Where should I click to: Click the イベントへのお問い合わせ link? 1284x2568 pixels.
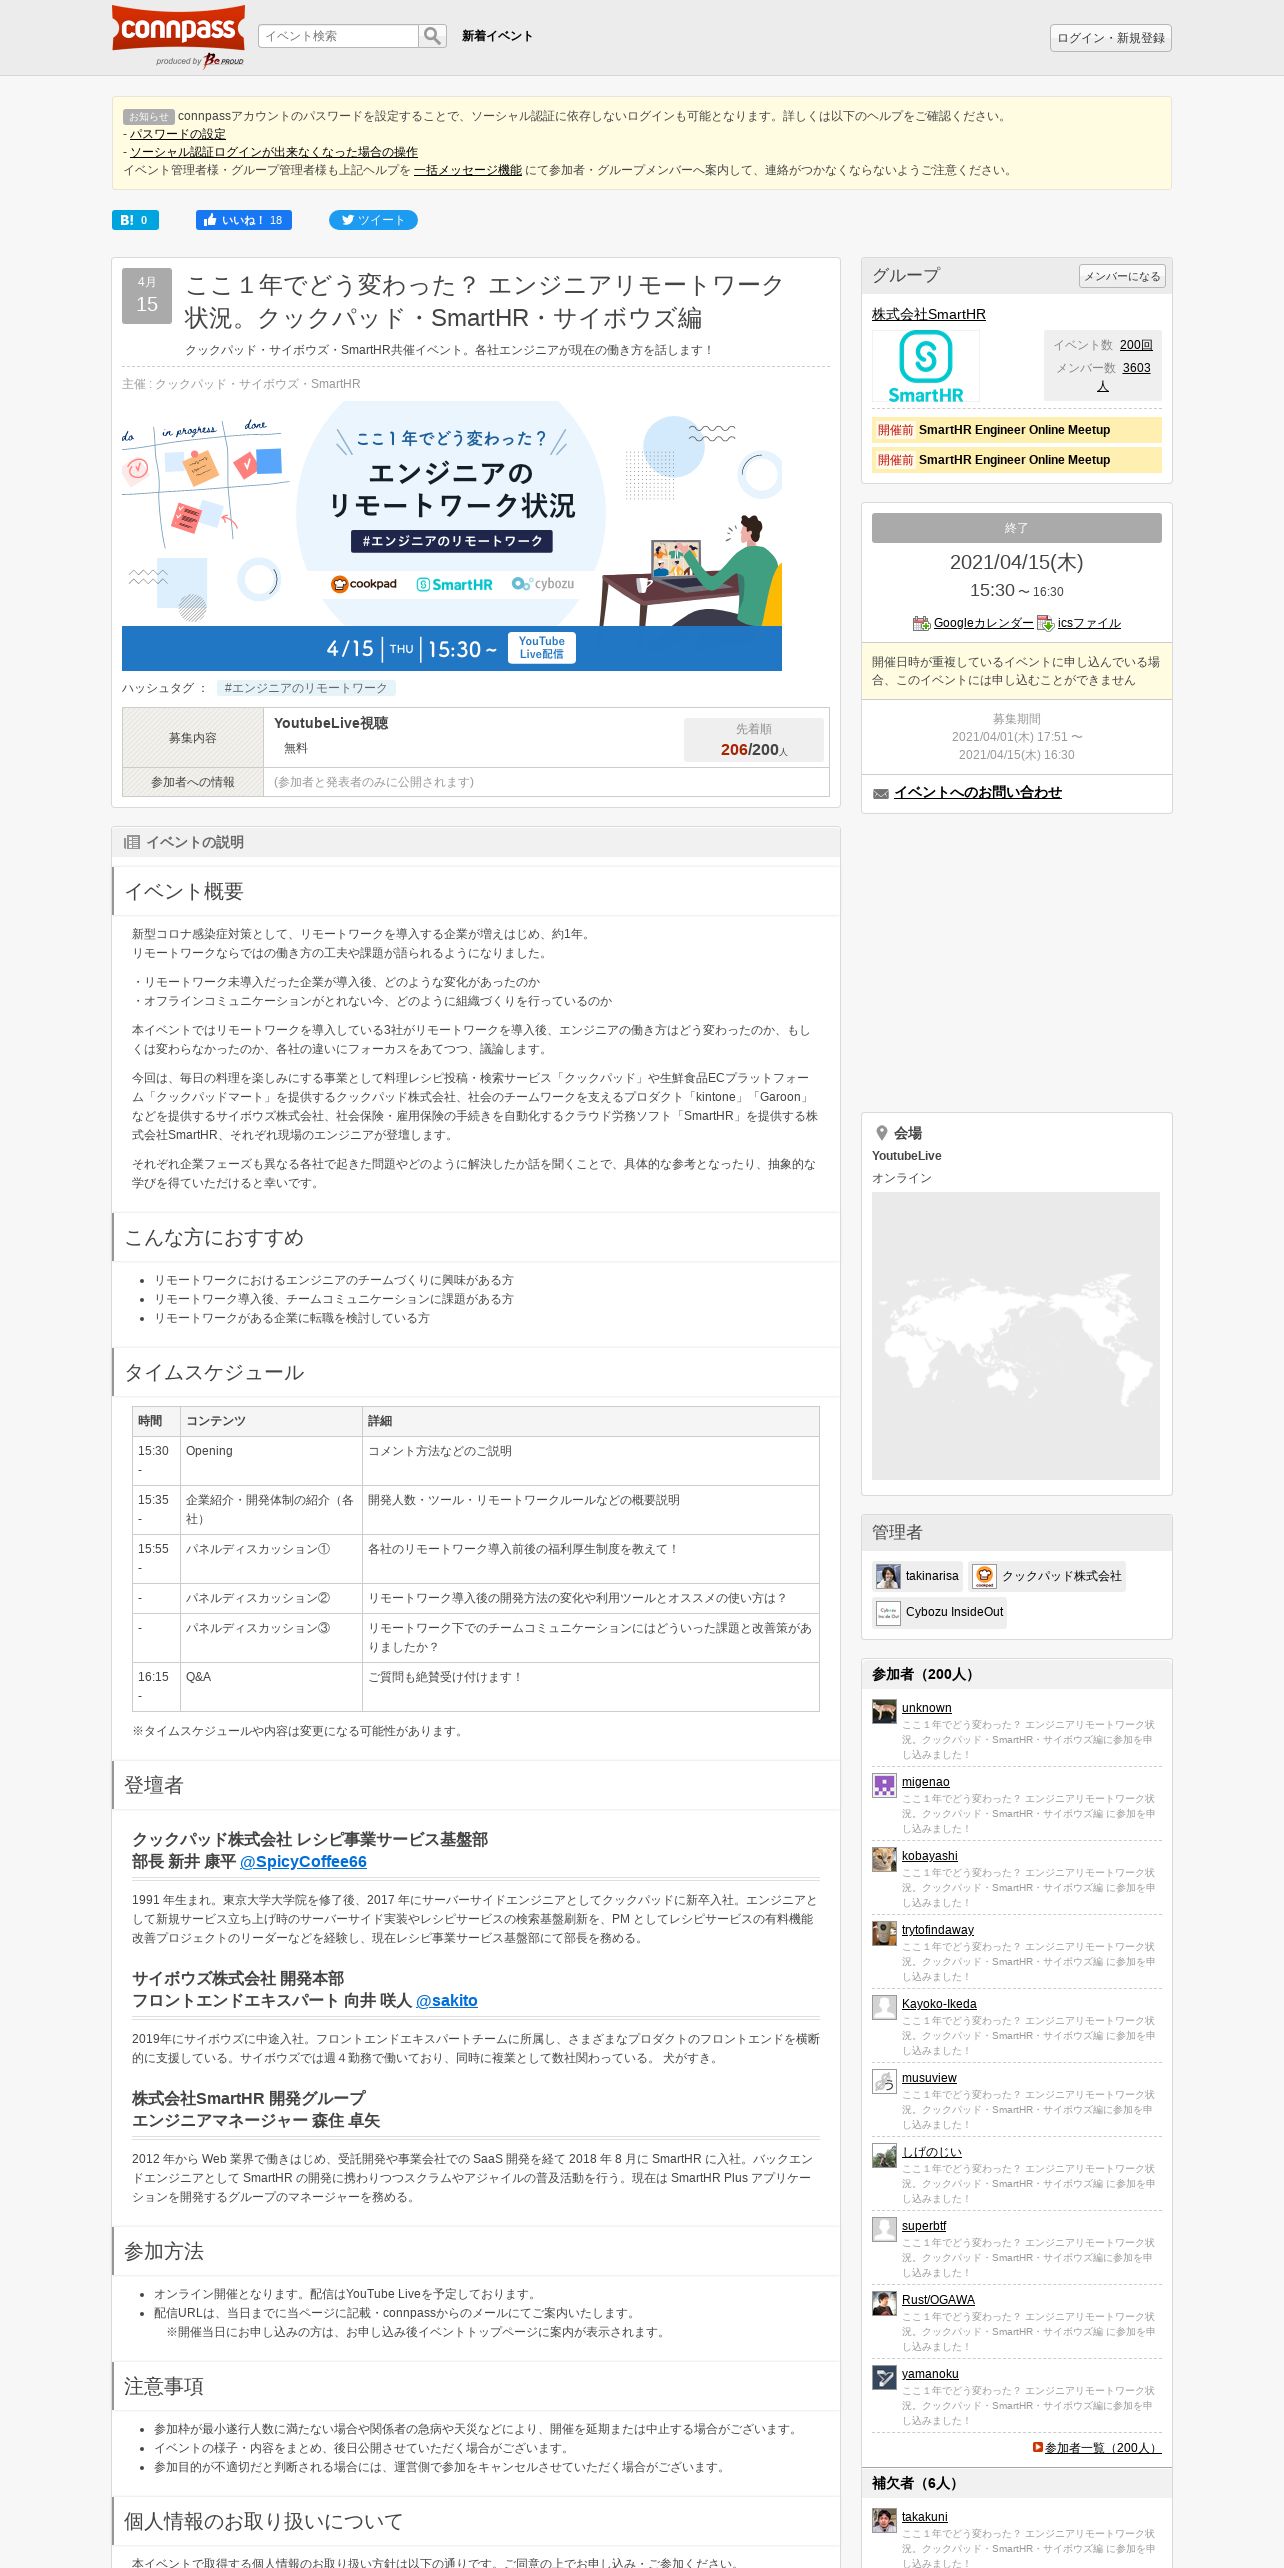pos(978,792)
